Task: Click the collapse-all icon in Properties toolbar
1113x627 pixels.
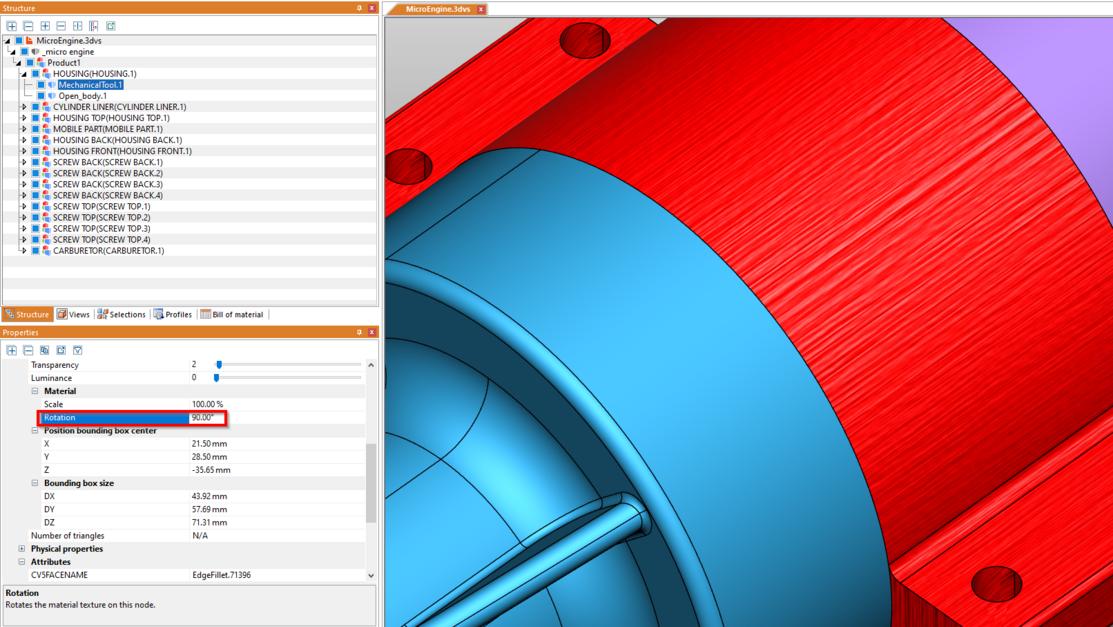Action: [28, 350]
